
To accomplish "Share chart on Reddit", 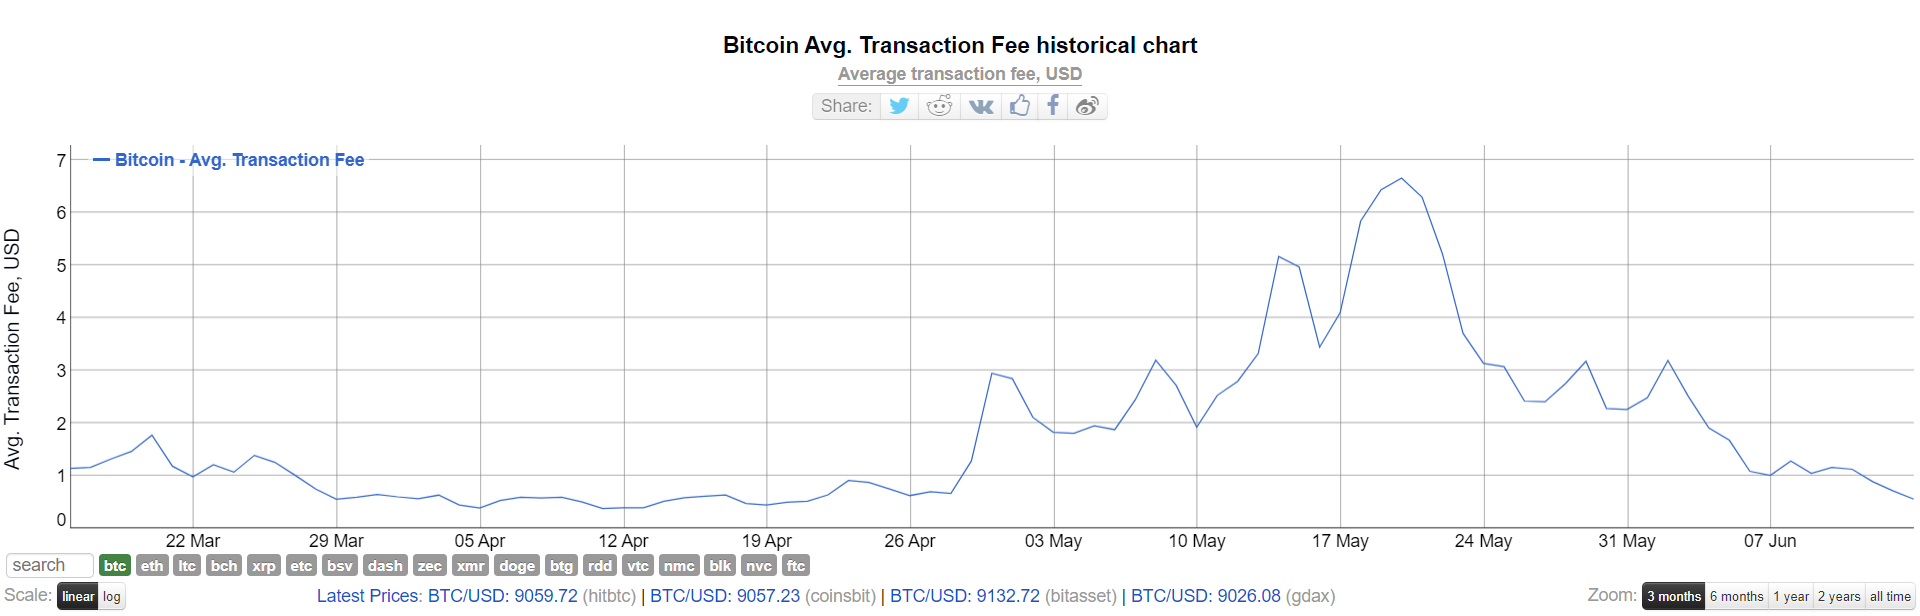I will click(x=939, y=106).
